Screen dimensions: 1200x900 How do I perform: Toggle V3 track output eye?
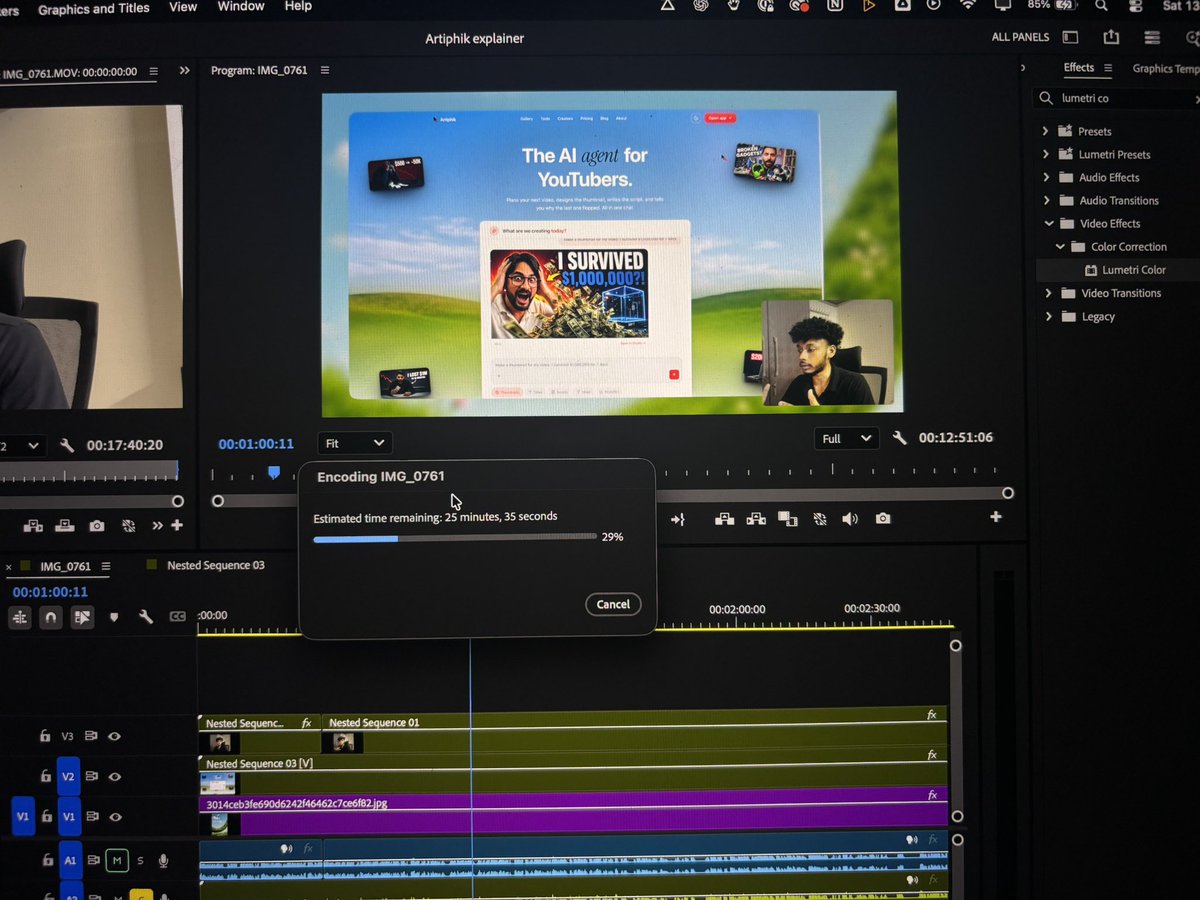(114, 736)
